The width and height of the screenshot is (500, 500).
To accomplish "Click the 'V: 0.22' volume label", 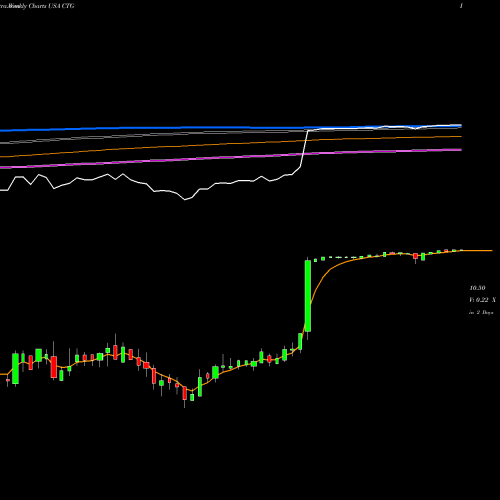I will click(479, 300).
